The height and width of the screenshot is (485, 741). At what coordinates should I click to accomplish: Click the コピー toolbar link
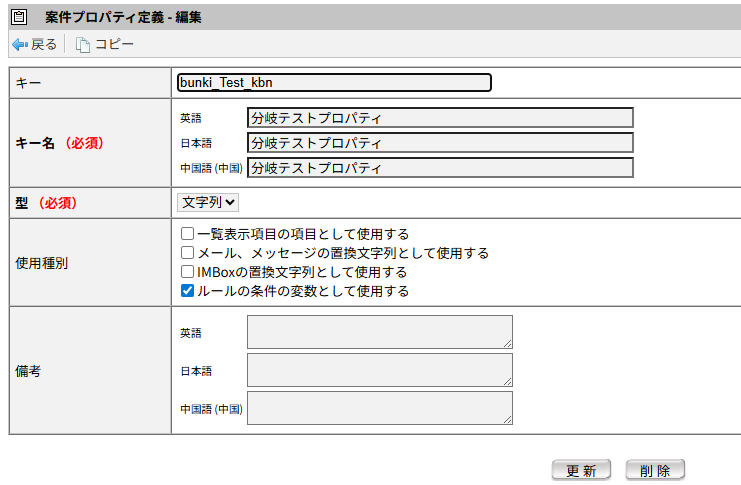[x=114, y=45]
